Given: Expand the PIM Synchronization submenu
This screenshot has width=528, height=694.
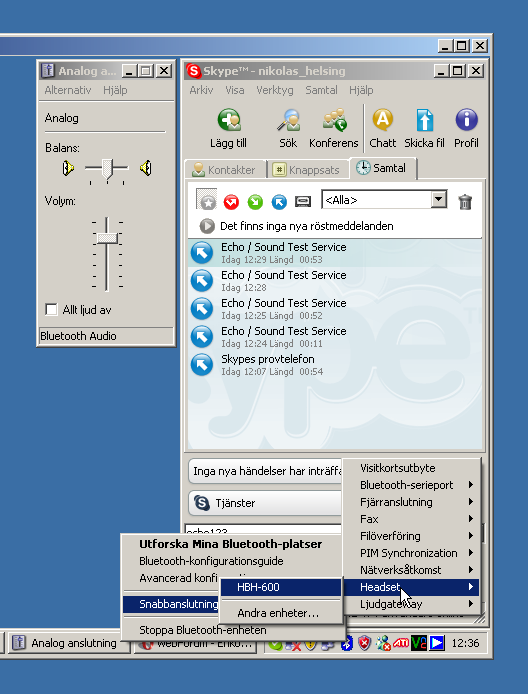Looking at the screenshot, I should [x=412, y=553].
